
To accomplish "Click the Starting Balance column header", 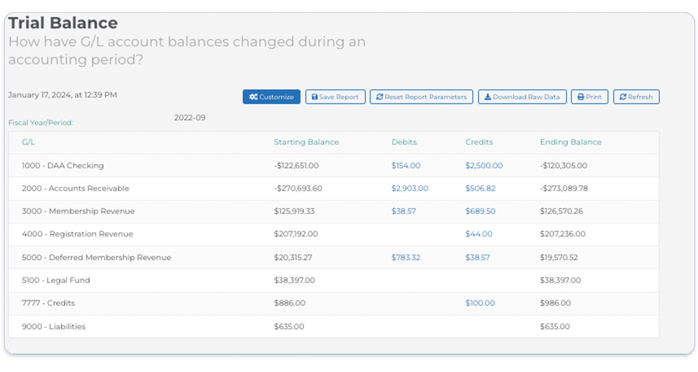I will [306, 142].
